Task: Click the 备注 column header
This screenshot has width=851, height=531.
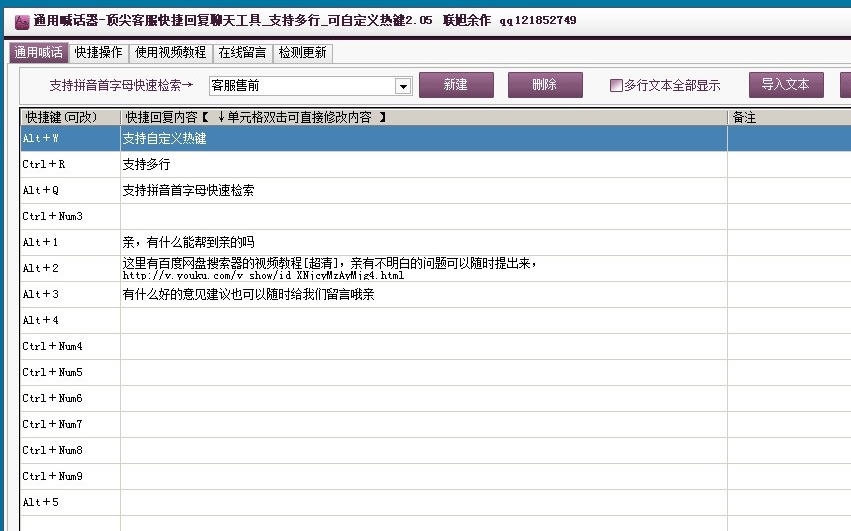Action: (789, 117)
